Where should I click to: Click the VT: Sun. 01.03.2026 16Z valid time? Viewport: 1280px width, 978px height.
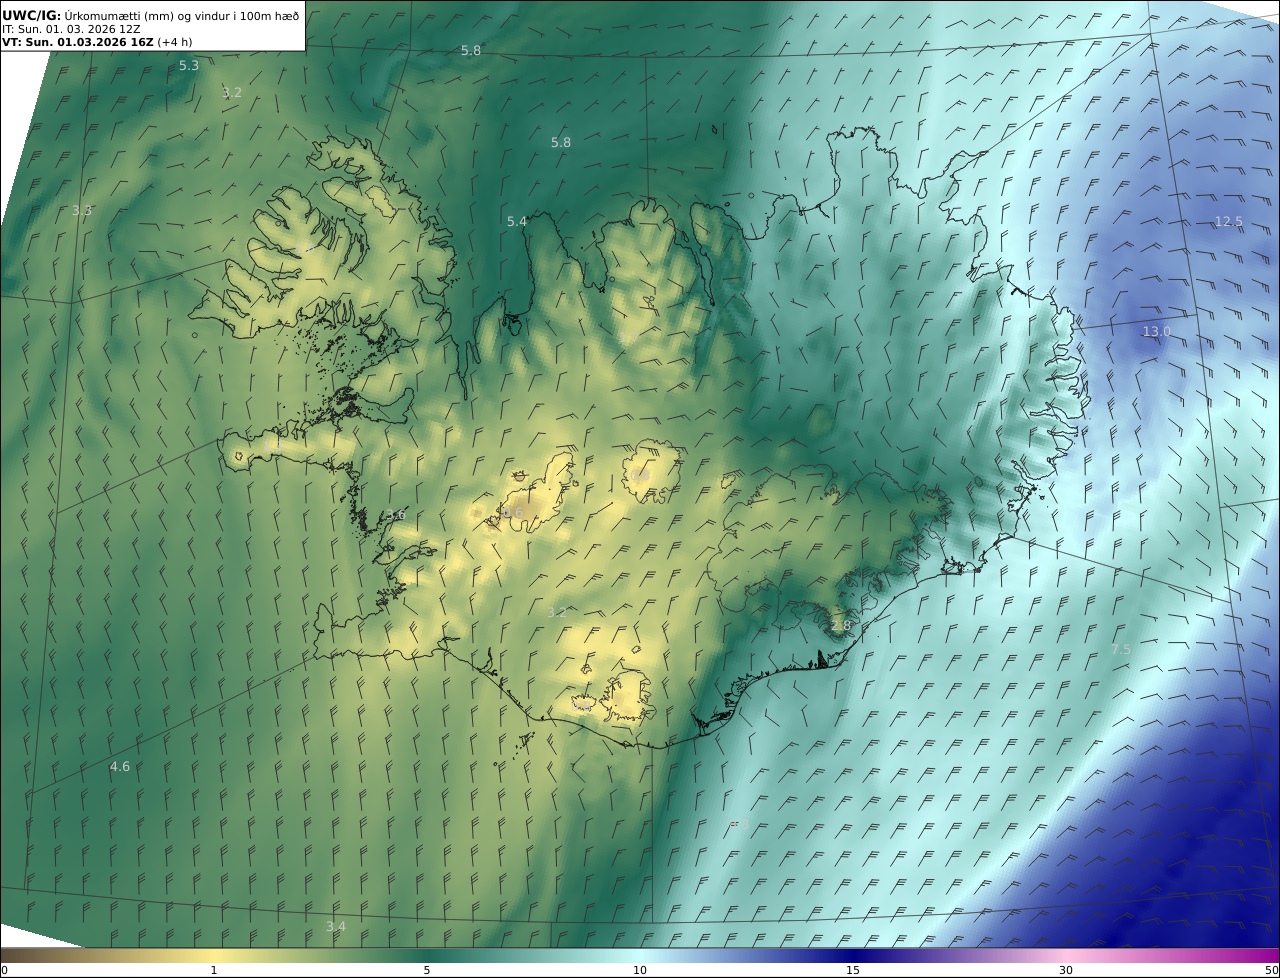coord(97,42)
